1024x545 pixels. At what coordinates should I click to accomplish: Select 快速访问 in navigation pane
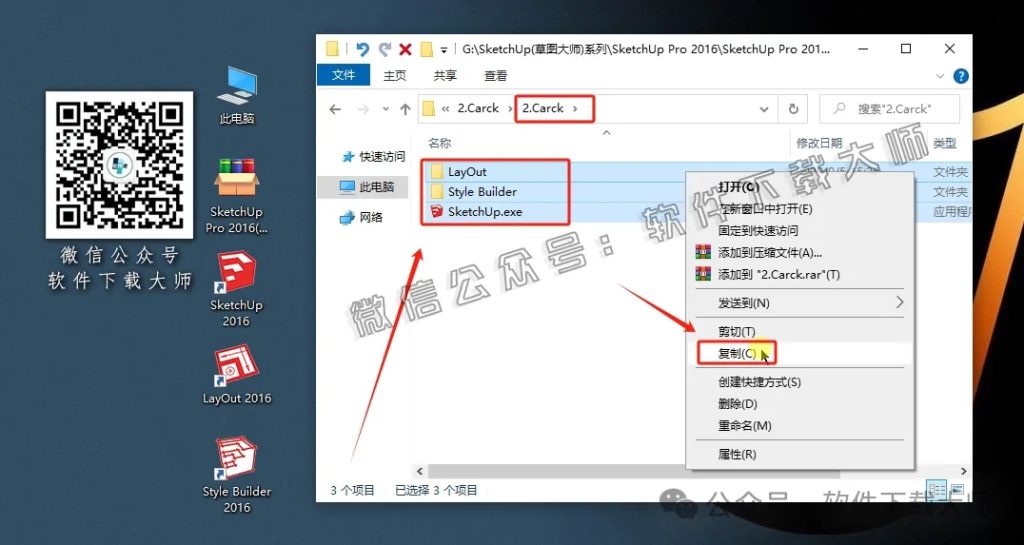coord(374,157)
